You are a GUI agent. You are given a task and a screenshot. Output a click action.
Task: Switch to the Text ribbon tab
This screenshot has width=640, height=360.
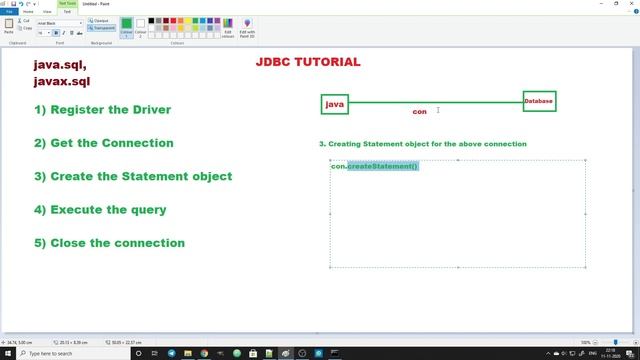pos(67,12)
